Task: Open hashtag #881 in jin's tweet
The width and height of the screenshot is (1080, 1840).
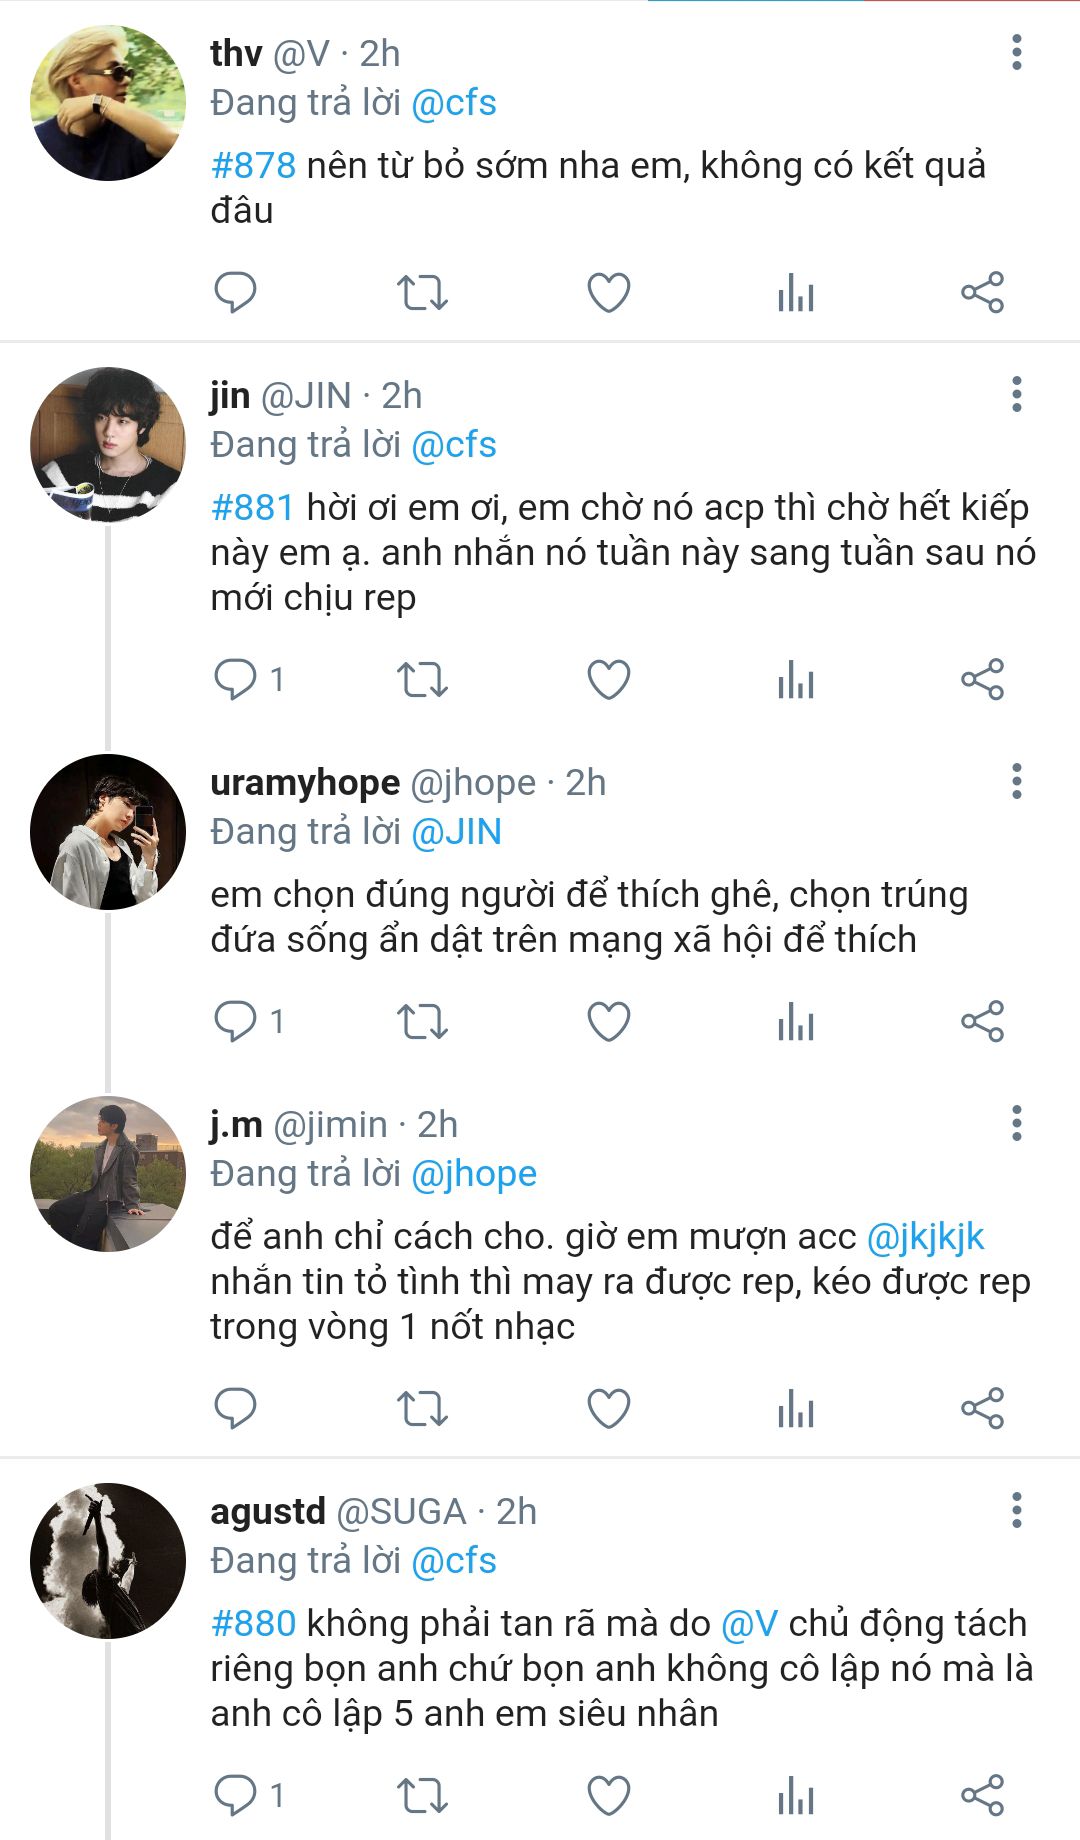Action: click(x=252, y=508)
